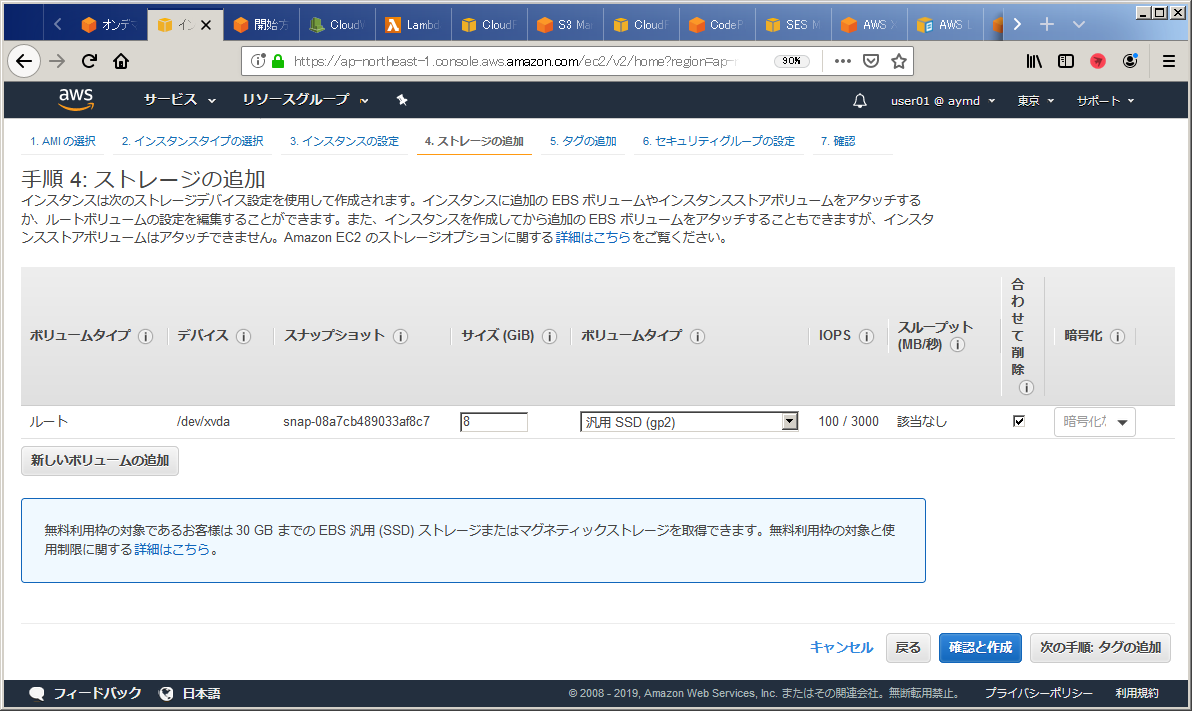Open the user01 @ aymd account menu
Screen dimensions: 1192x711
coord(943,100)
